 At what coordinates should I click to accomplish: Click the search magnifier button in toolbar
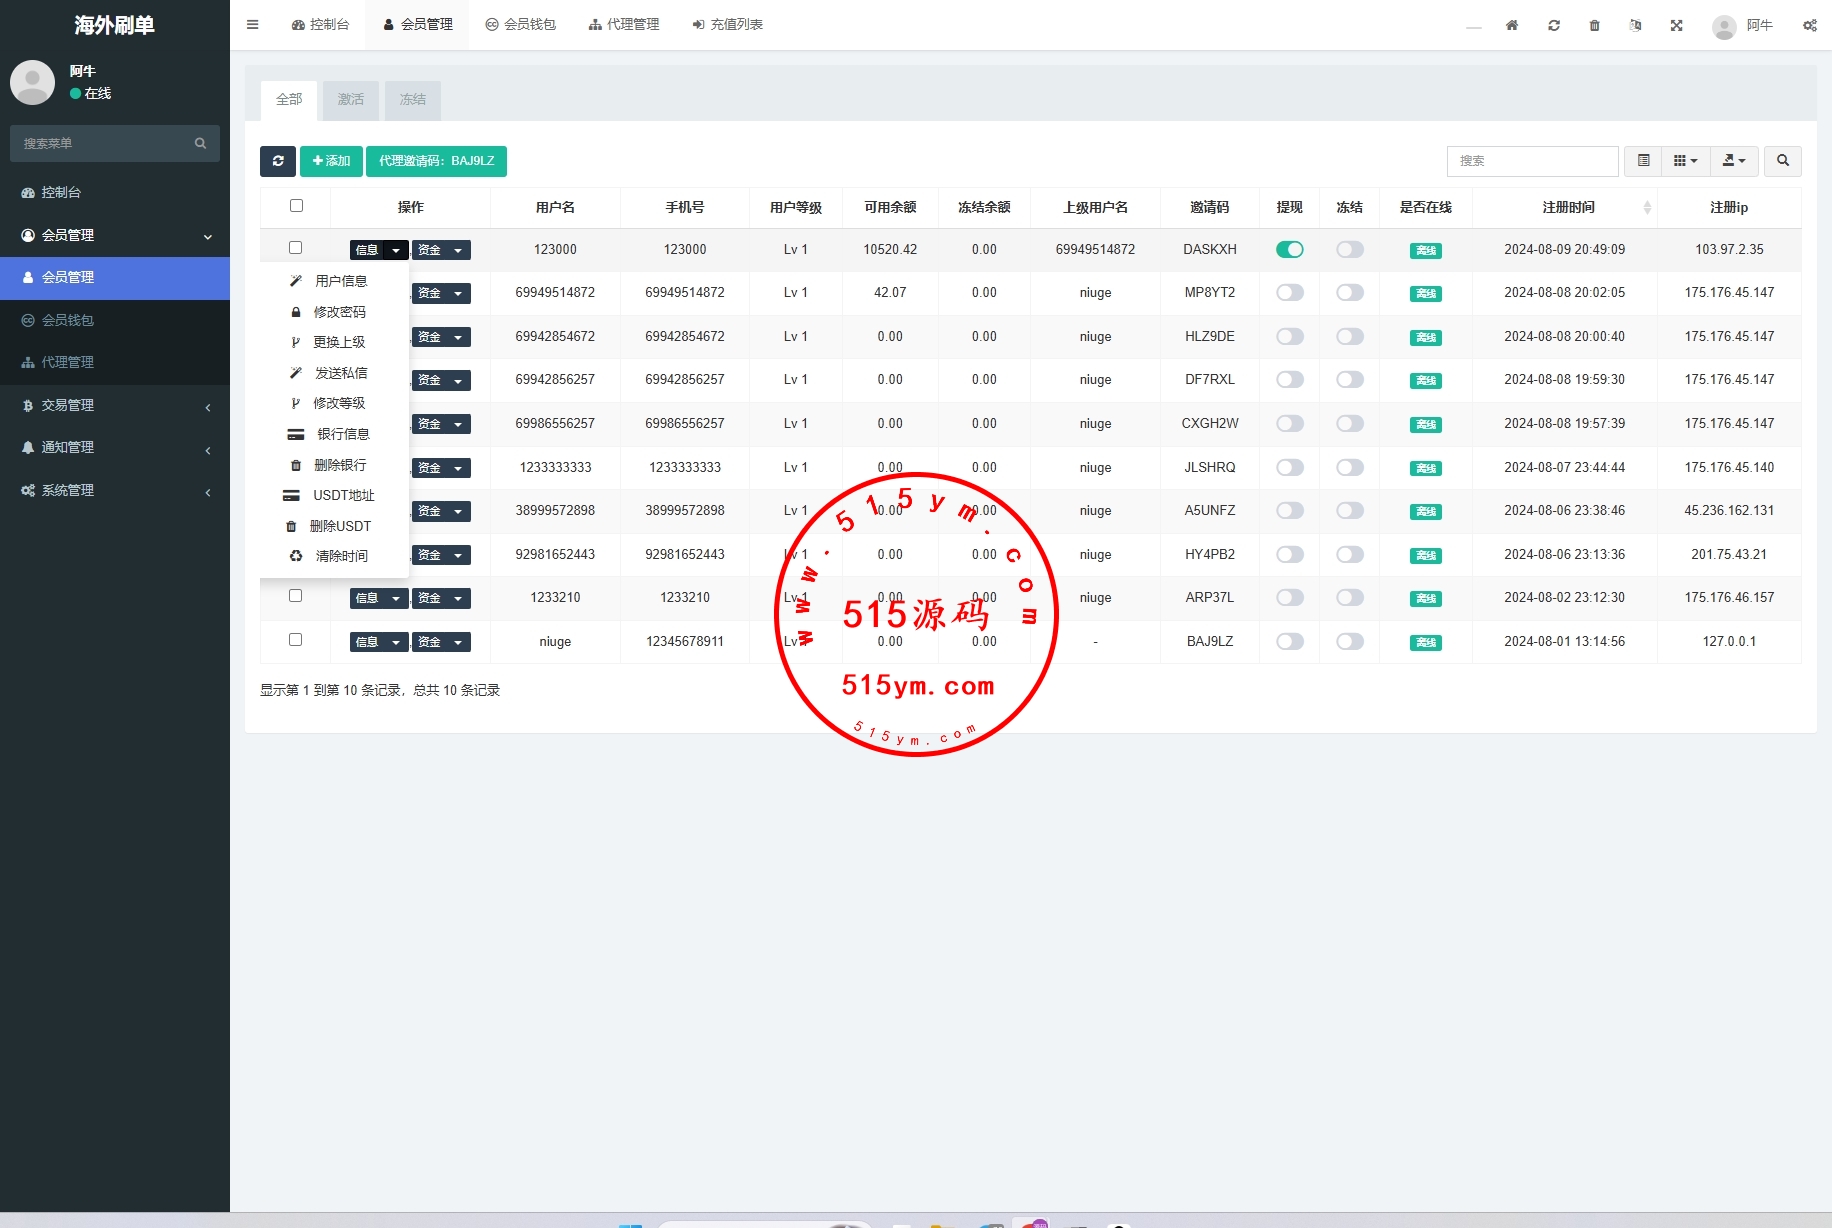[1782, 161]
